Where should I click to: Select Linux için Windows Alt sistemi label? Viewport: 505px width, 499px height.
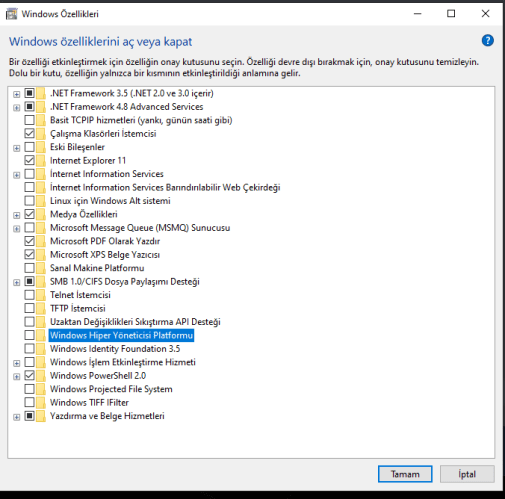[x=110, y=201]
